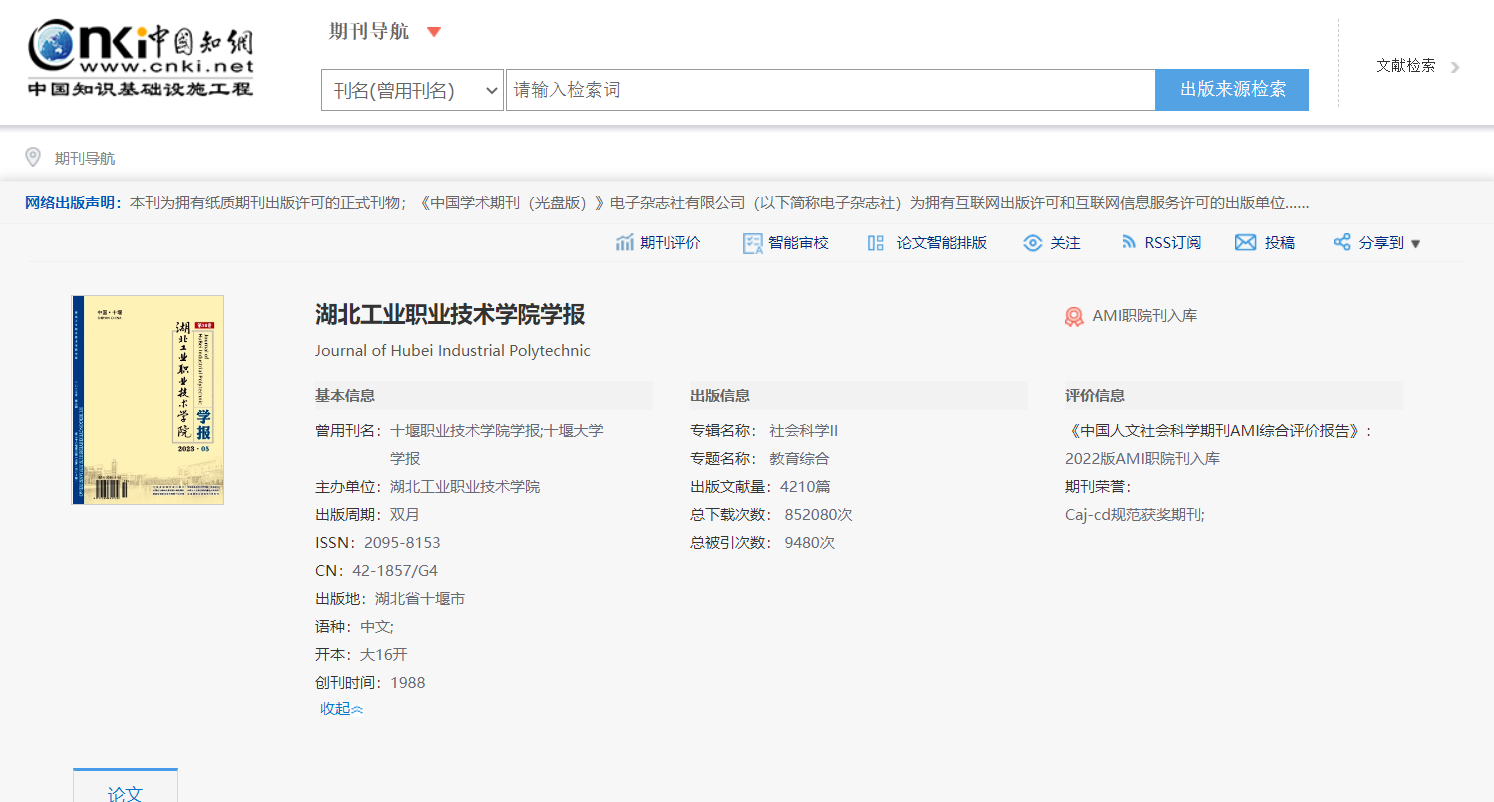
Task: Click the 网络出版声明 notice text
Action: (667, 203)
